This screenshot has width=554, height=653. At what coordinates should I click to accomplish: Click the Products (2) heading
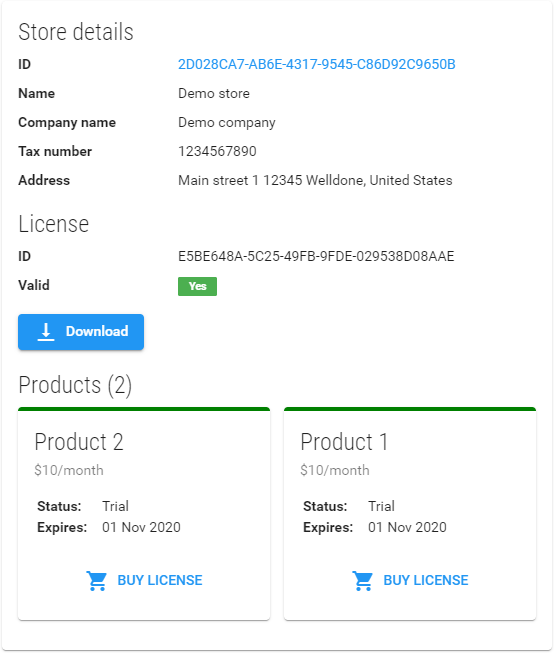click(75, 385)
